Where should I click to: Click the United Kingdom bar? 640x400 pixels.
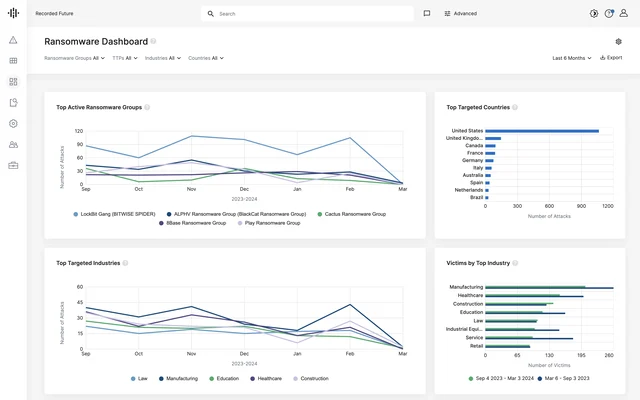click(x=493, y=138)
